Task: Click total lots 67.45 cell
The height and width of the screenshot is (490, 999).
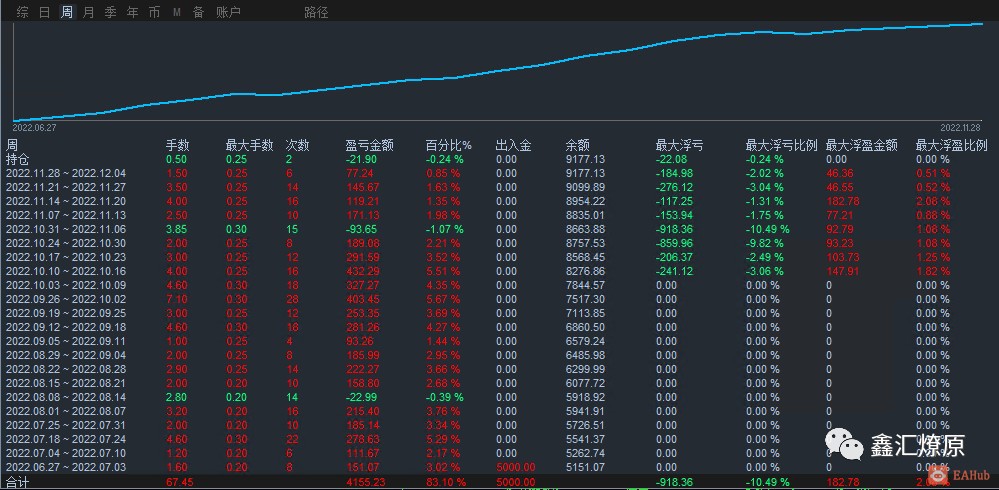Action: click(179, 482)
